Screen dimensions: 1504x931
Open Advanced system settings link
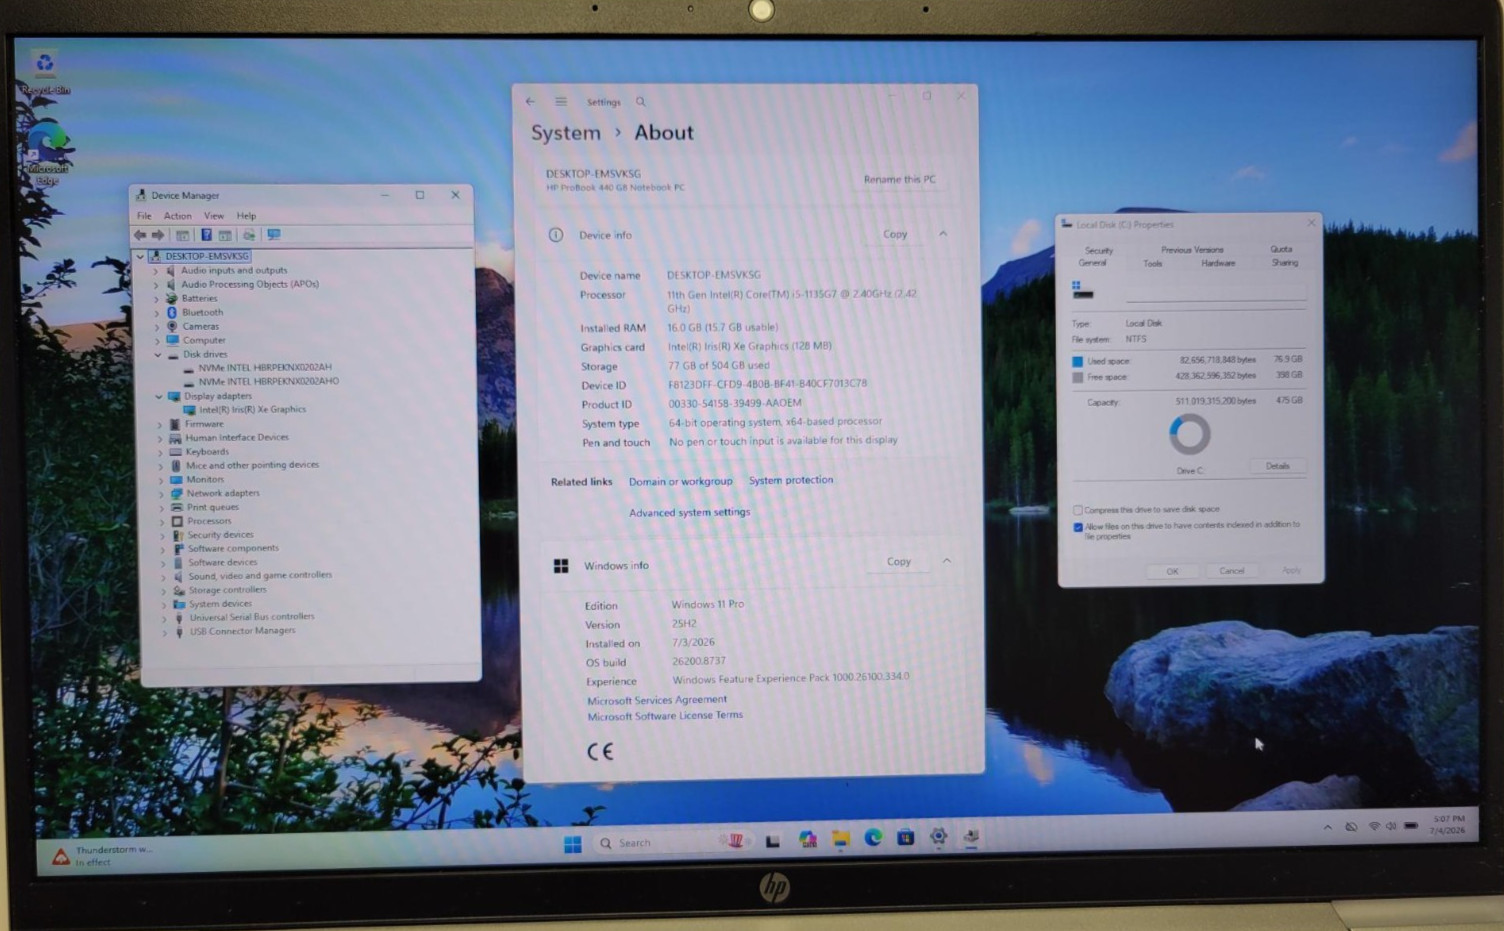tap(689, 512)
